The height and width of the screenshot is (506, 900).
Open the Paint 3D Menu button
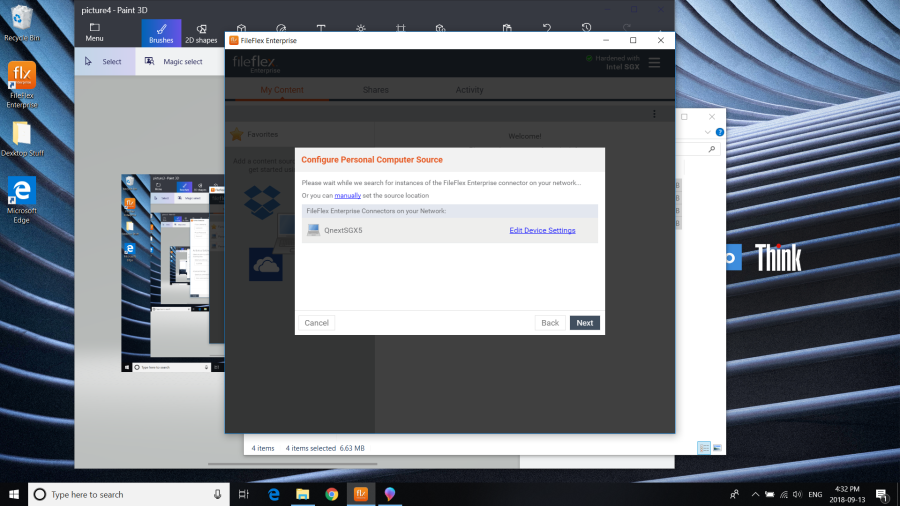(x=94, y=33)
